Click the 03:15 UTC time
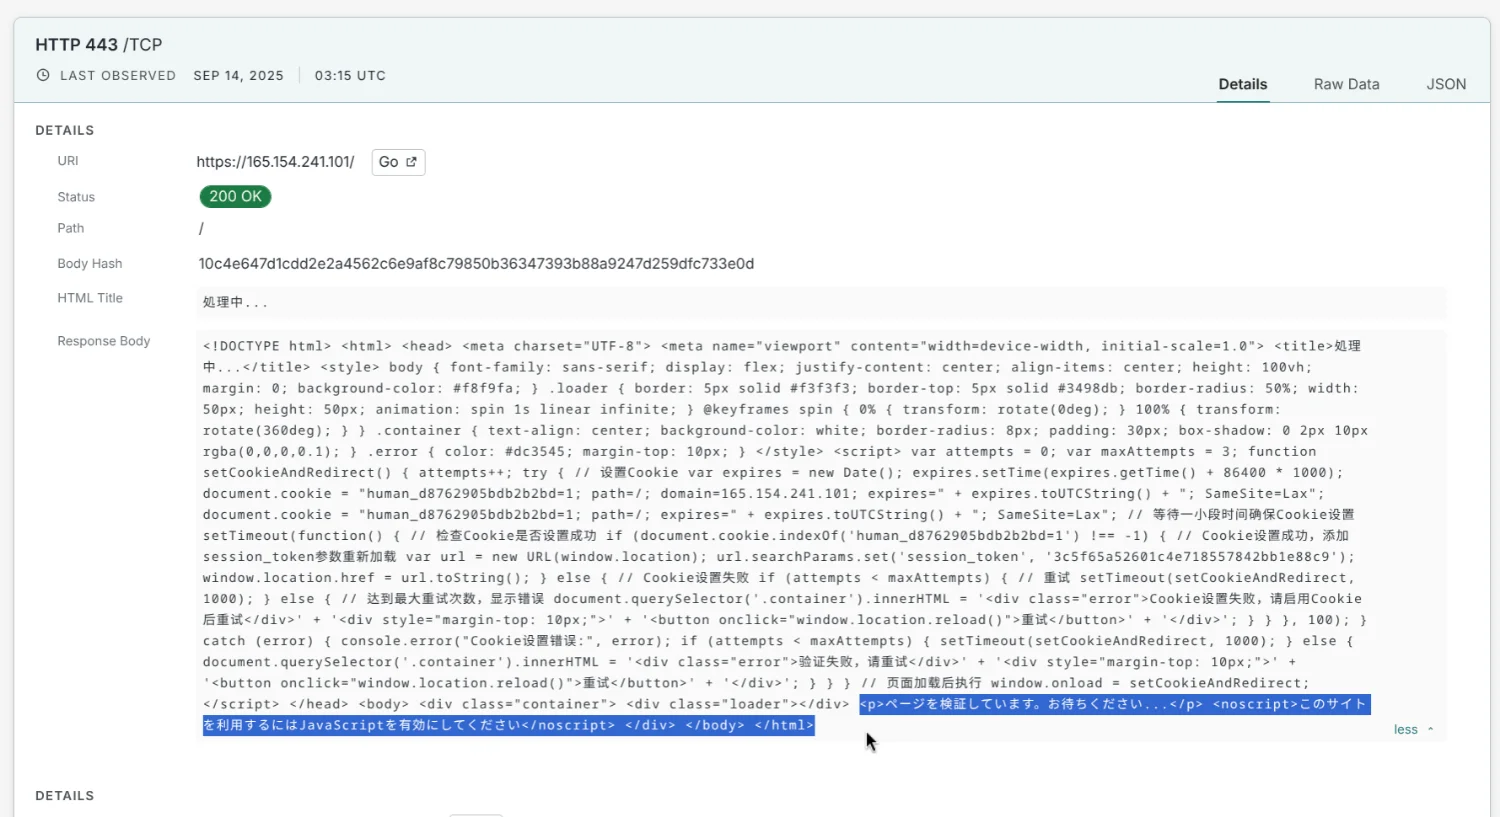Image resolution: width=1500 pixels, height=817 pixels. pos(350,75)
